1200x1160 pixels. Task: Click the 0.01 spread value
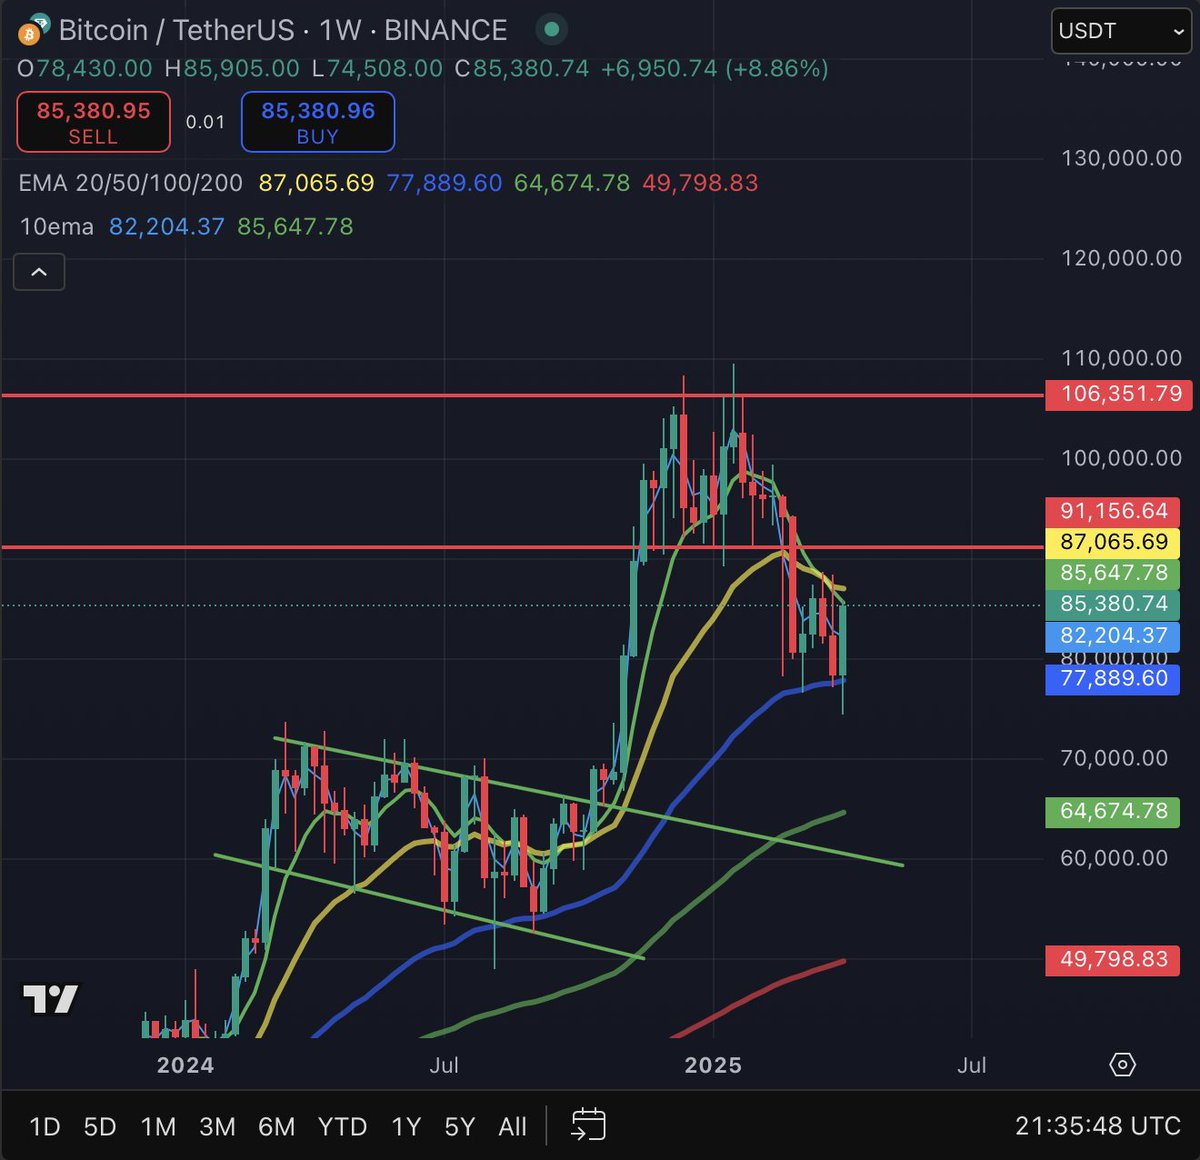click(x=205, y=122)
